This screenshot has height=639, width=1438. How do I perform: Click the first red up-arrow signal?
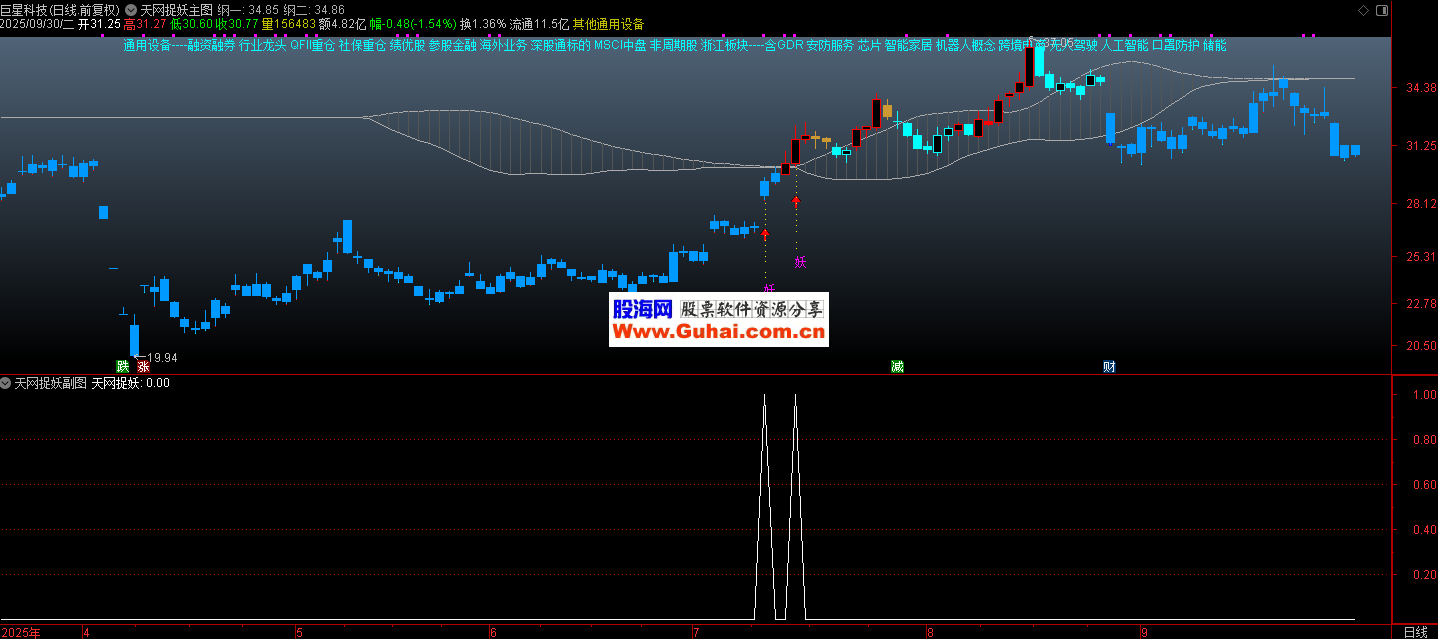click(x=765, y=234)
